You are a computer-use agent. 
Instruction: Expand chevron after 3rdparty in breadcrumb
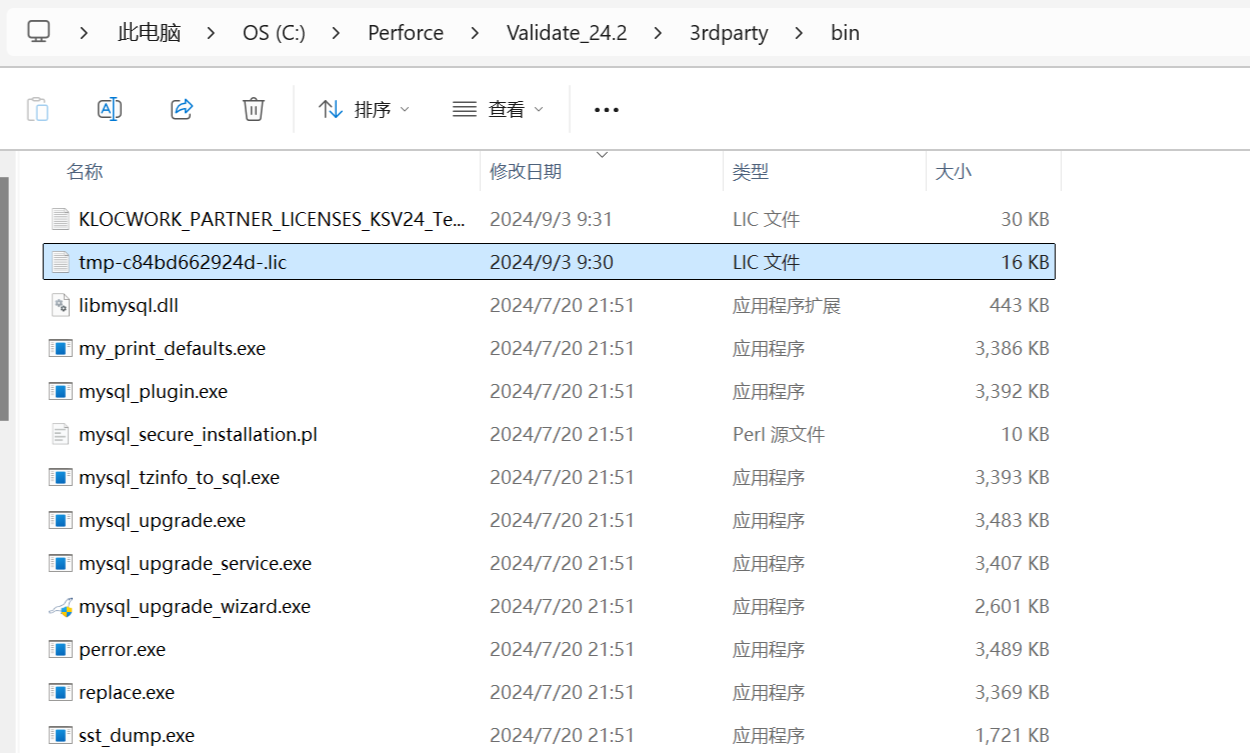(x=799, y=33)
